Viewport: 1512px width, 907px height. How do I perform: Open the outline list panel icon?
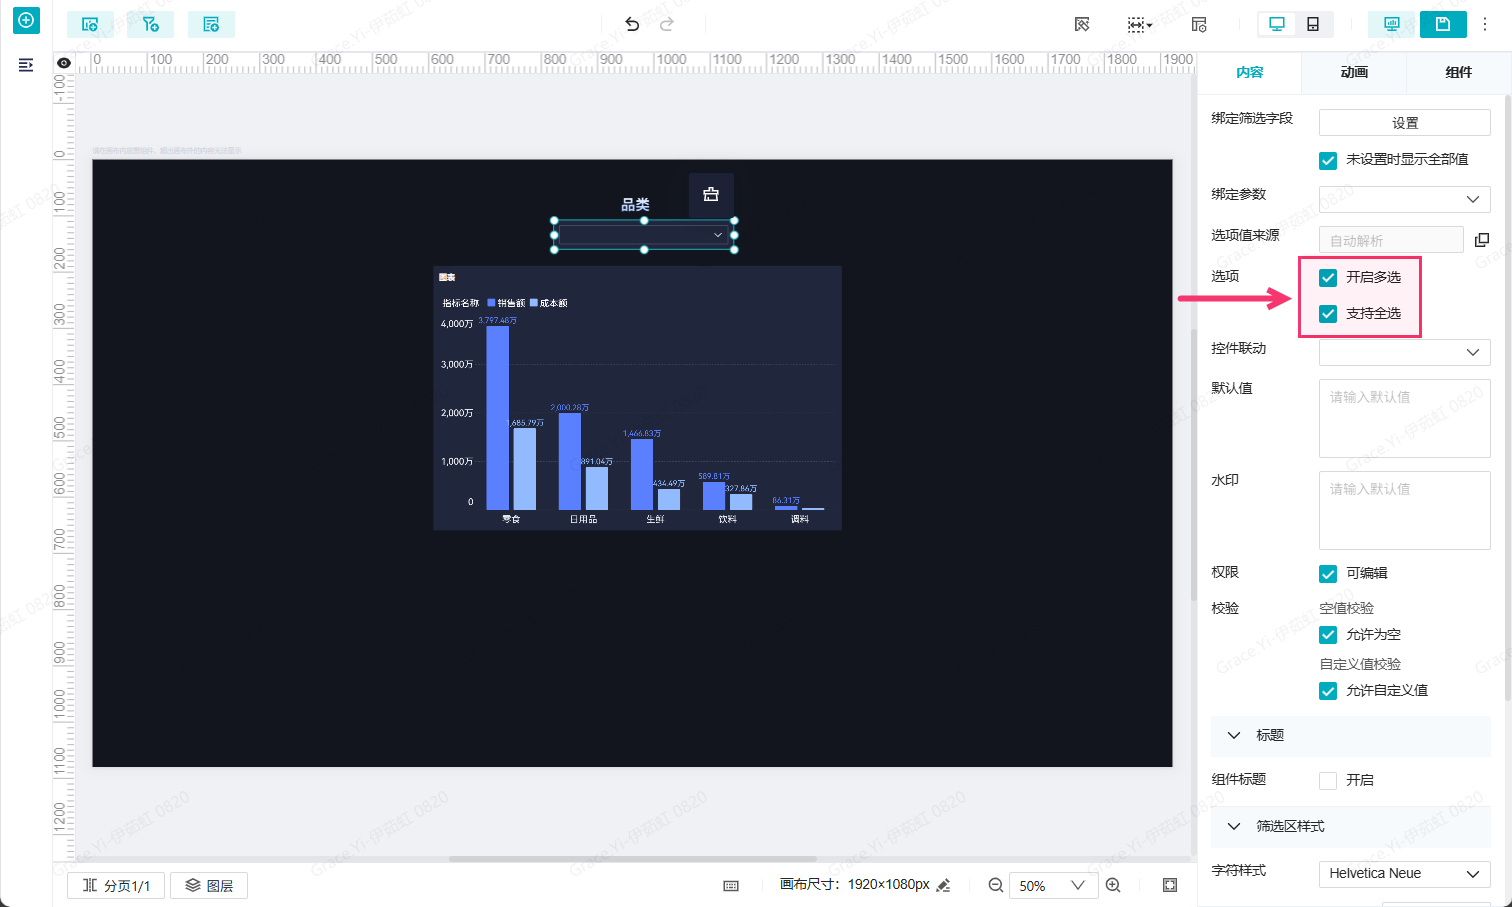point(26,65)
